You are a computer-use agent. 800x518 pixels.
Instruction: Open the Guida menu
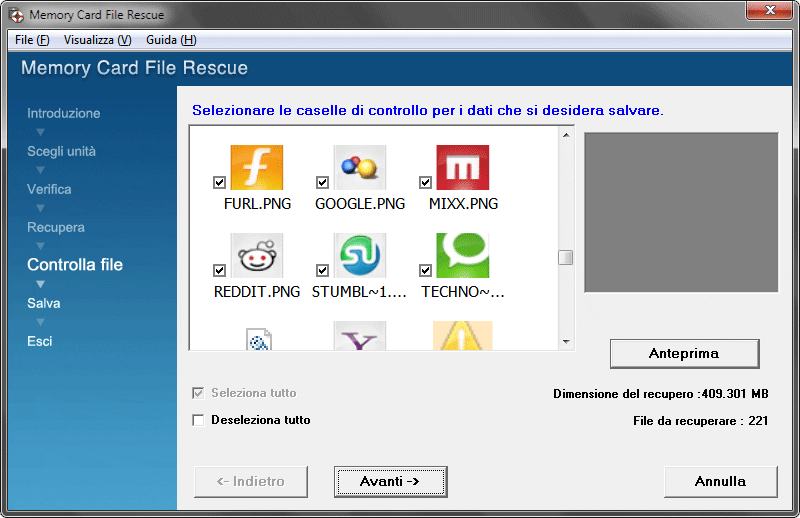coord(171,40)
